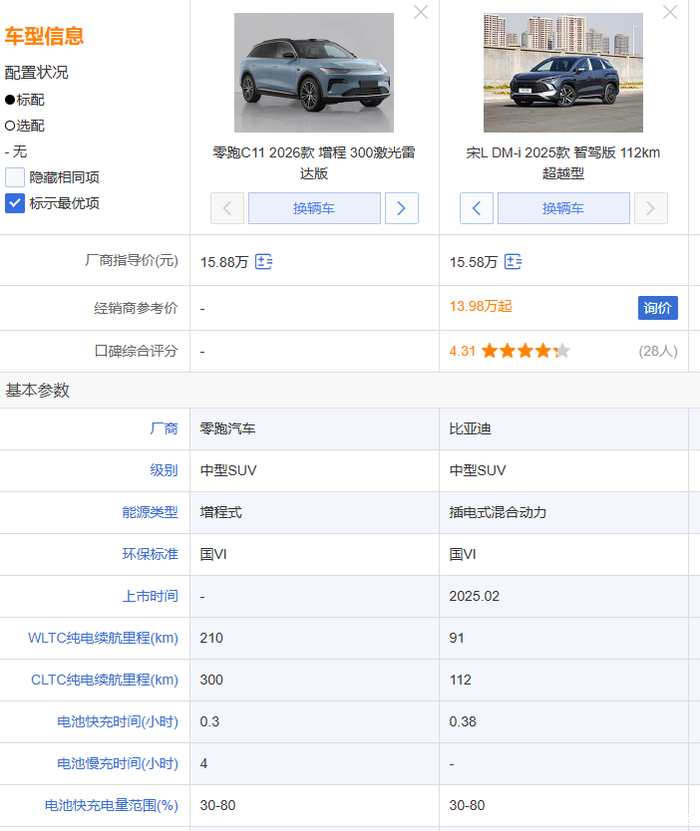Uncheck the 标示最优项 checkbox
The image size is (700, 831).
pos(15,203)
